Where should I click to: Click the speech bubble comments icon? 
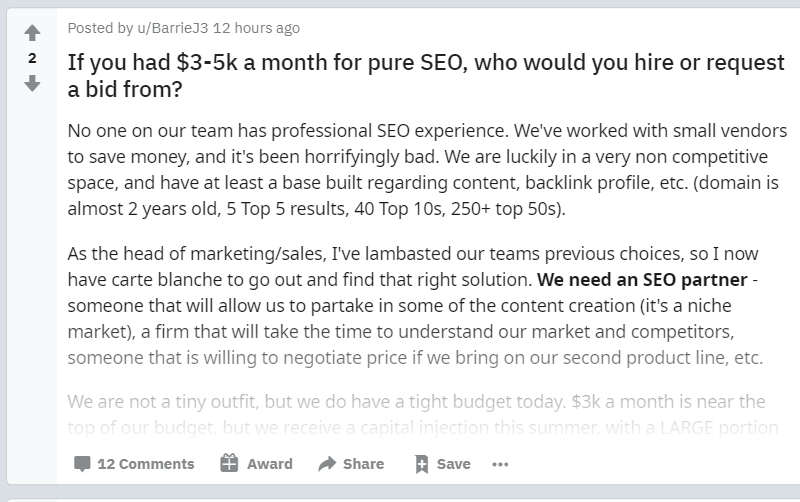coord(82,464)
